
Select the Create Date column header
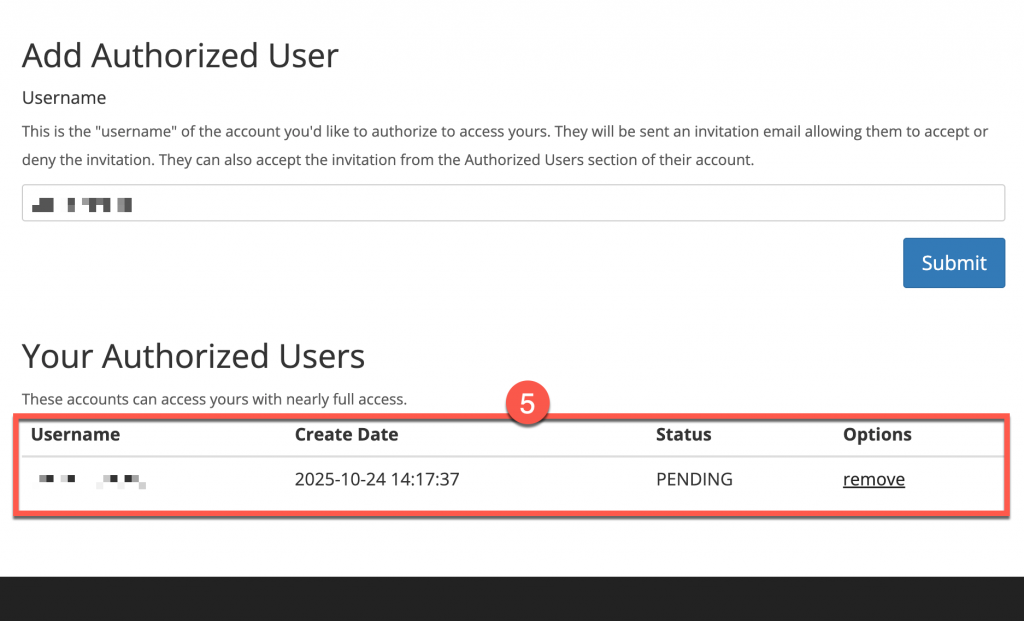coord(346,434)
